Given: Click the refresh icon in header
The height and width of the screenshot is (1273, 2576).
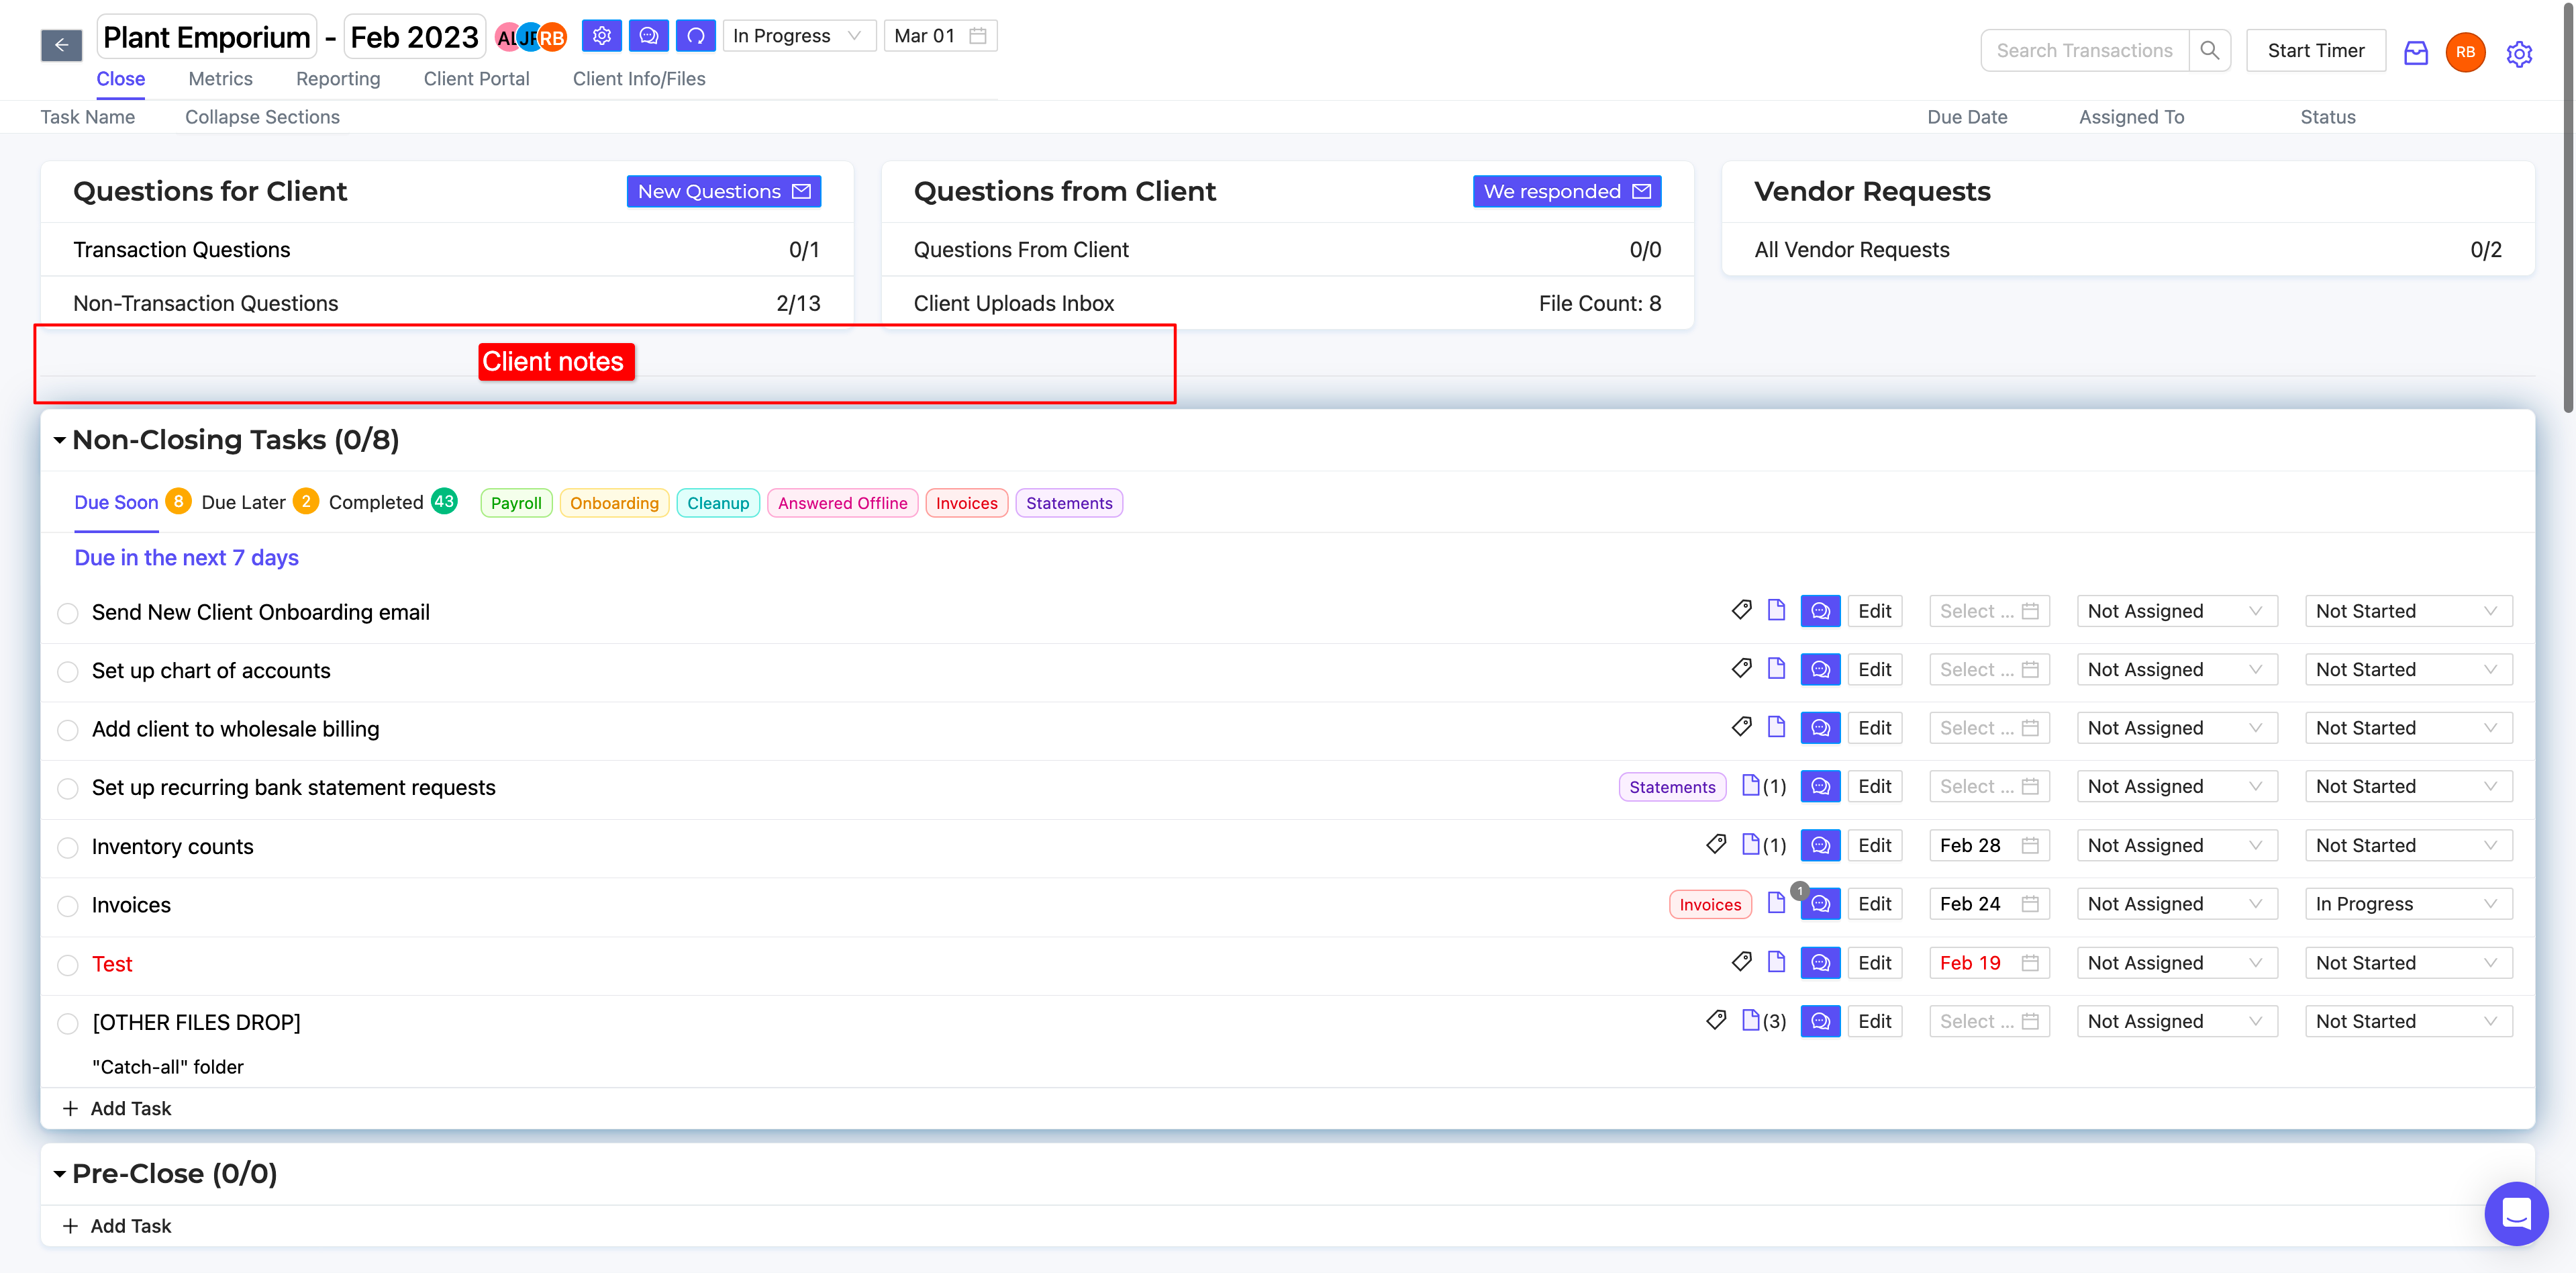Looking at the screenshot, I should tap(695, 36).
